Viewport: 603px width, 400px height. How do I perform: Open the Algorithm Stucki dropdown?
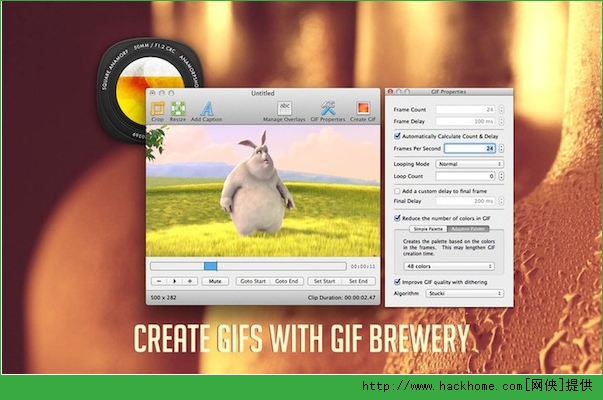(465, 293)
